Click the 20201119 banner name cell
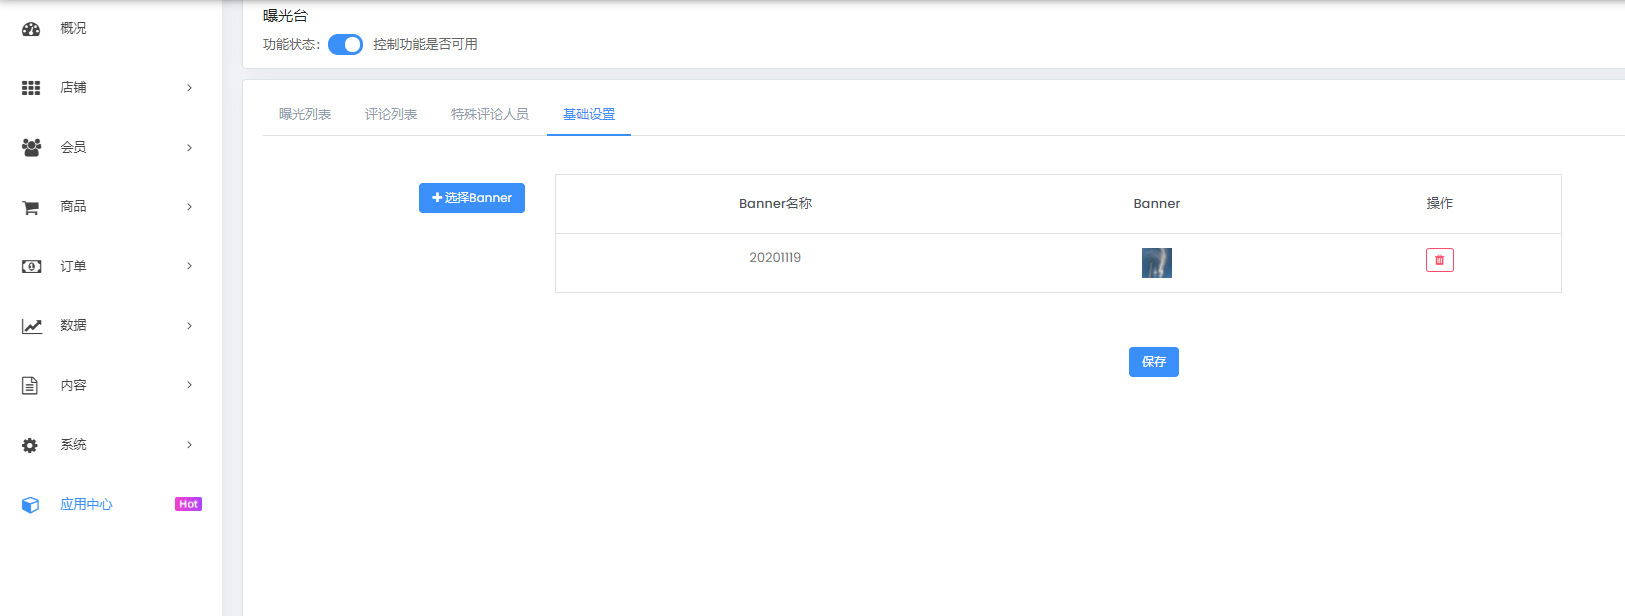1625x616 pixels. click(x=775, y=258)
